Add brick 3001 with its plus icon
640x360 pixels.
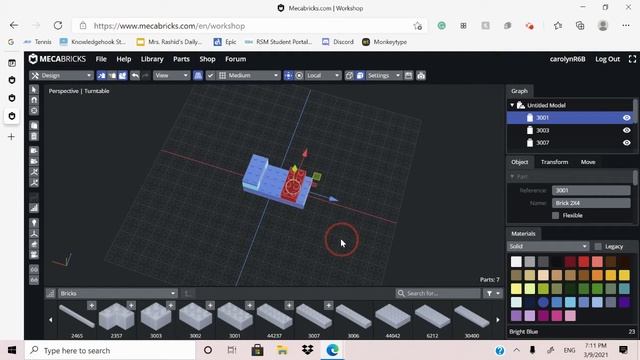249,305
